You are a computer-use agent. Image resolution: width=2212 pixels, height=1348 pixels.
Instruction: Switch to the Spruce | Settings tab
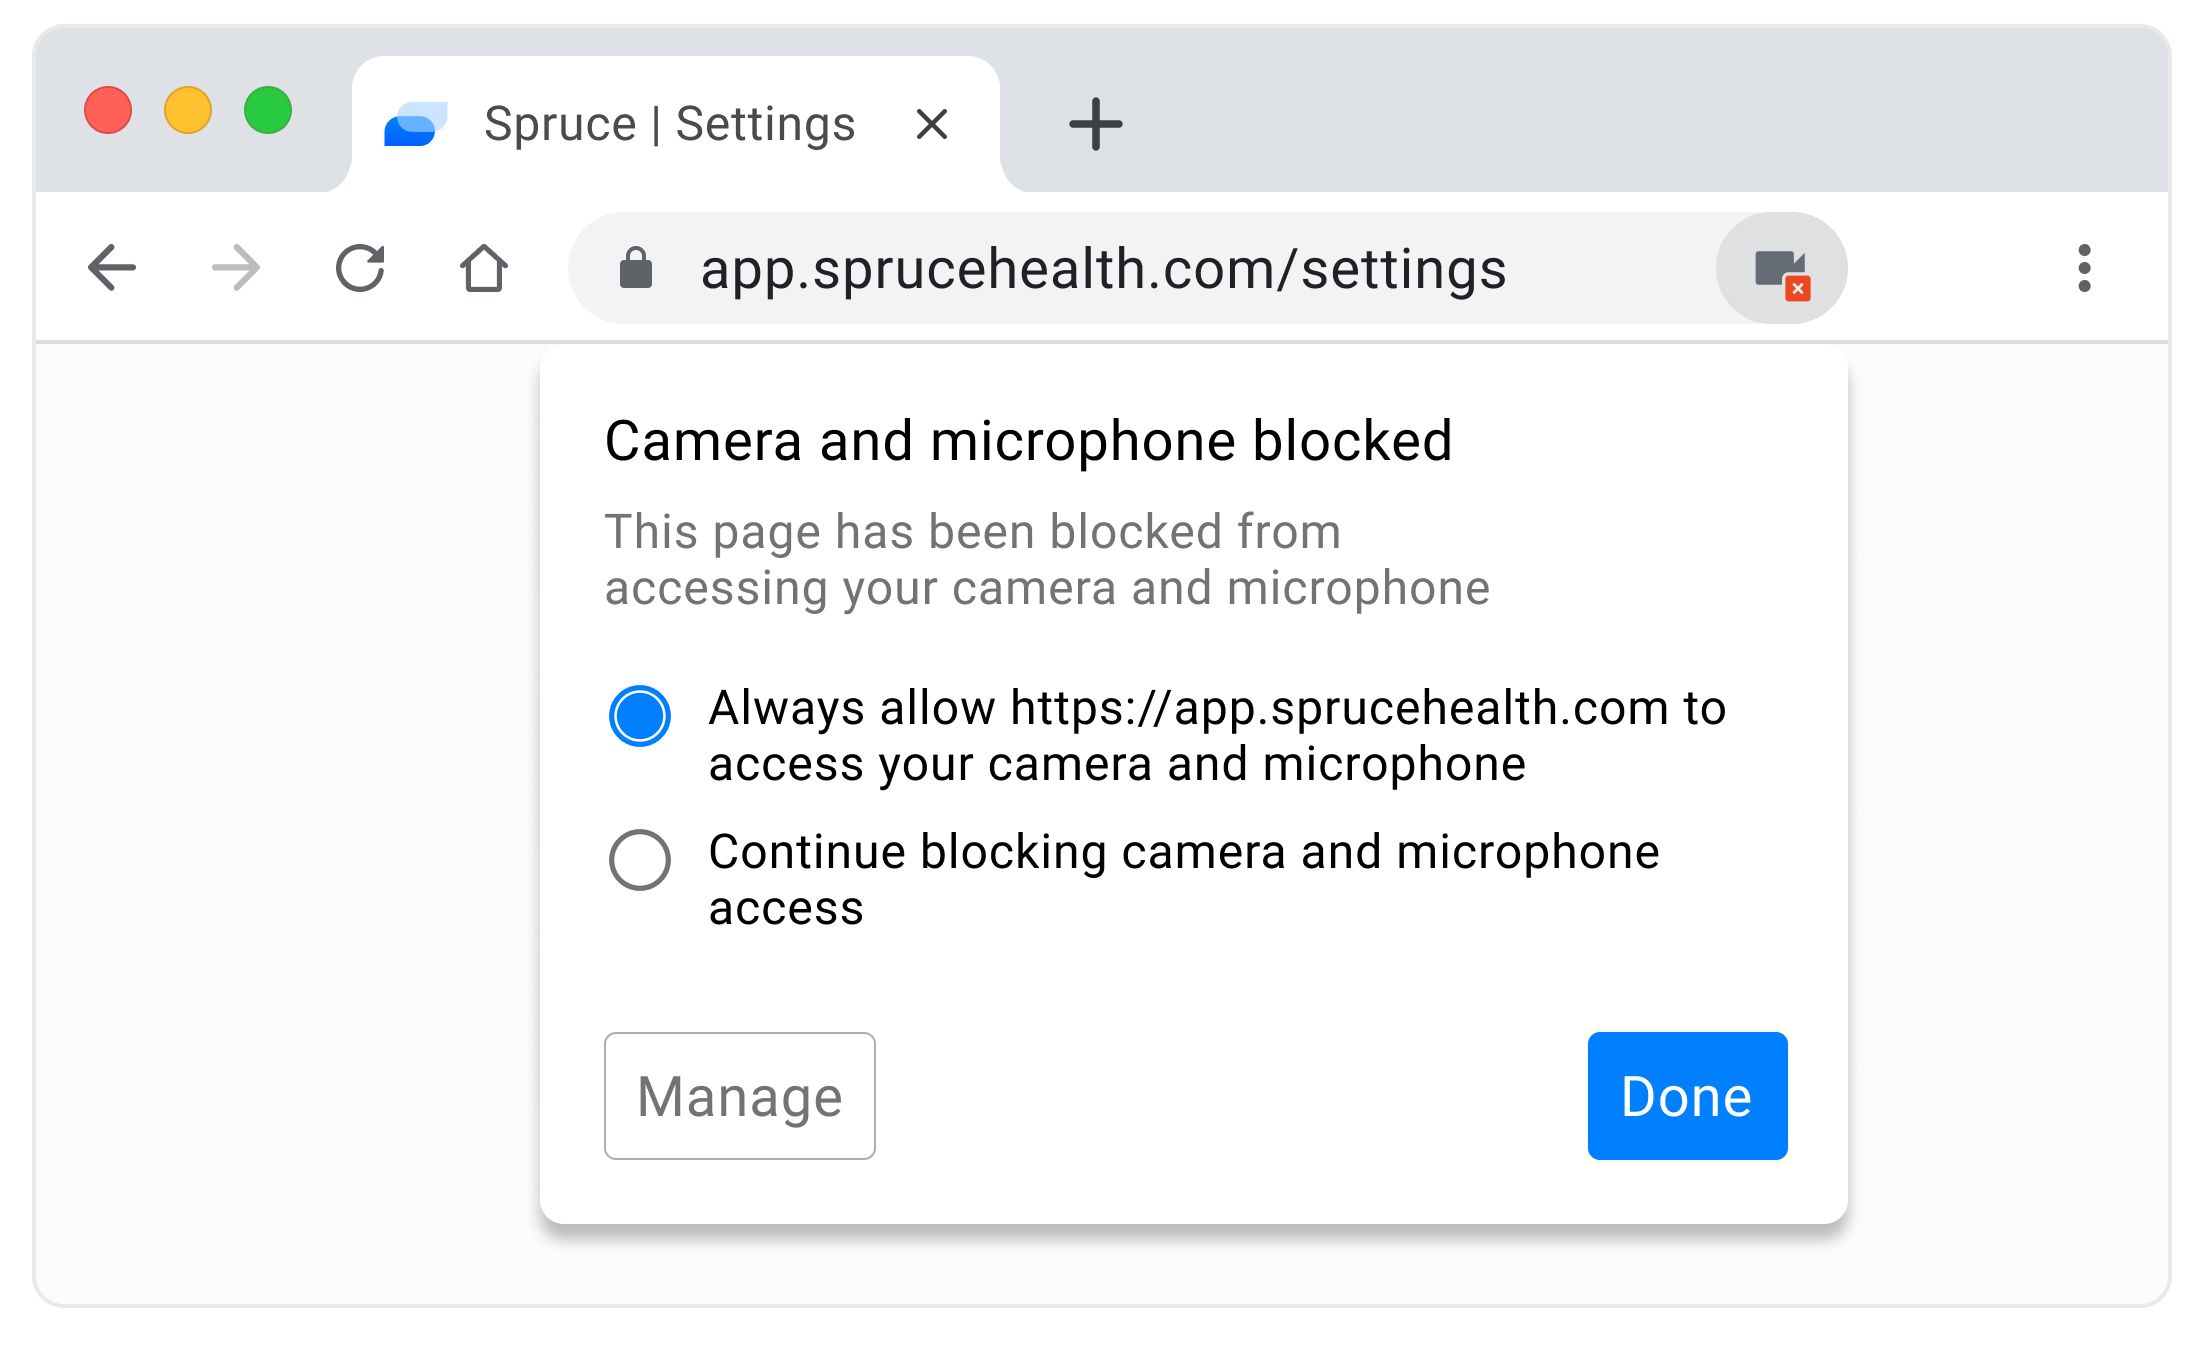[x=670, y=124]
